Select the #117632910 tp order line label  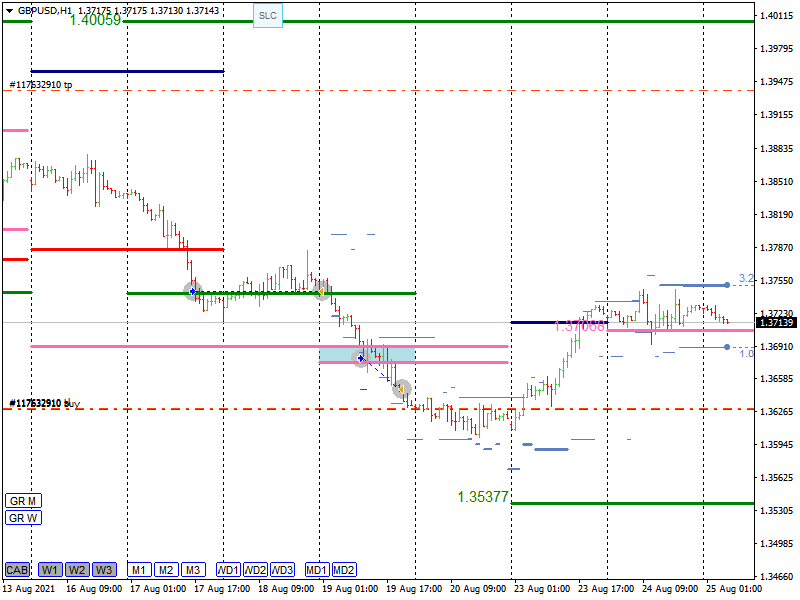[x=41, y=85]
